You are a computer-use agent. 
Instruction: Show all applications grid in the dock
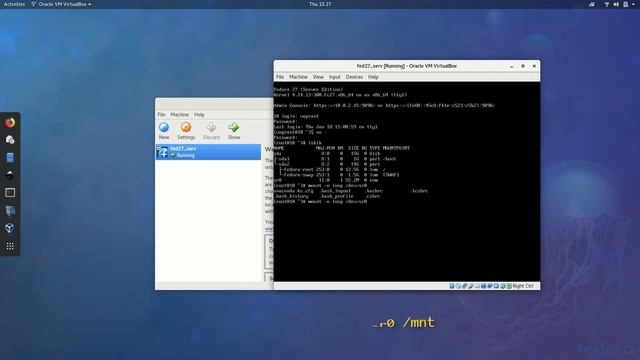[10, 246]
